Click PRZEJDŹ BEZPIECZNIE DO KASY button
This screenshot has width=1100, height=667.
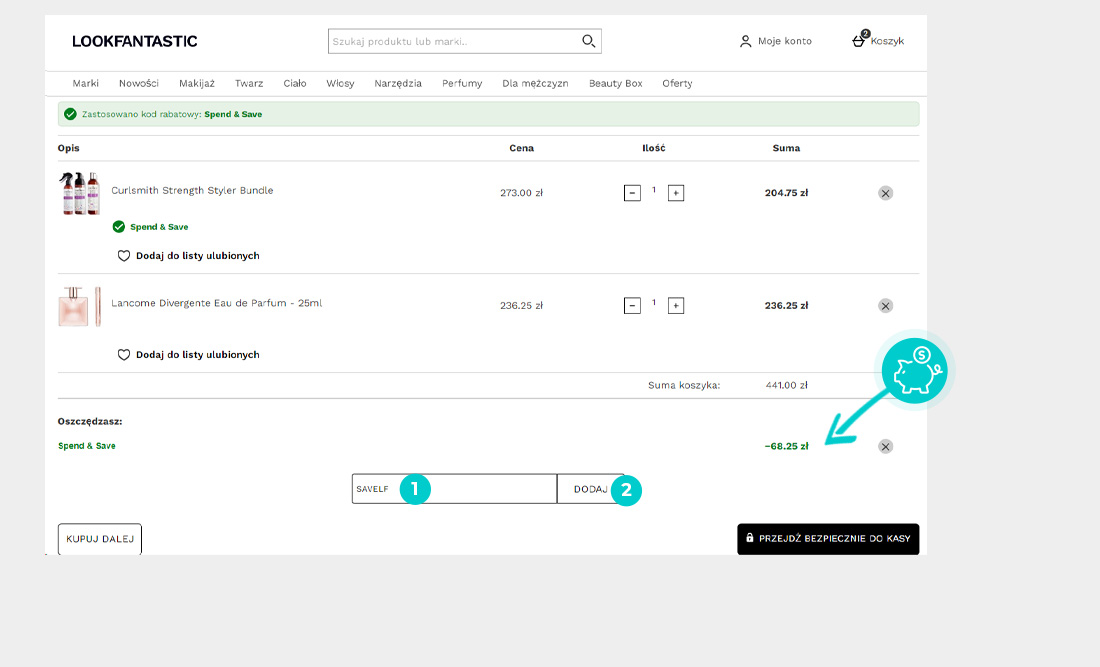(x=828, y=539)
